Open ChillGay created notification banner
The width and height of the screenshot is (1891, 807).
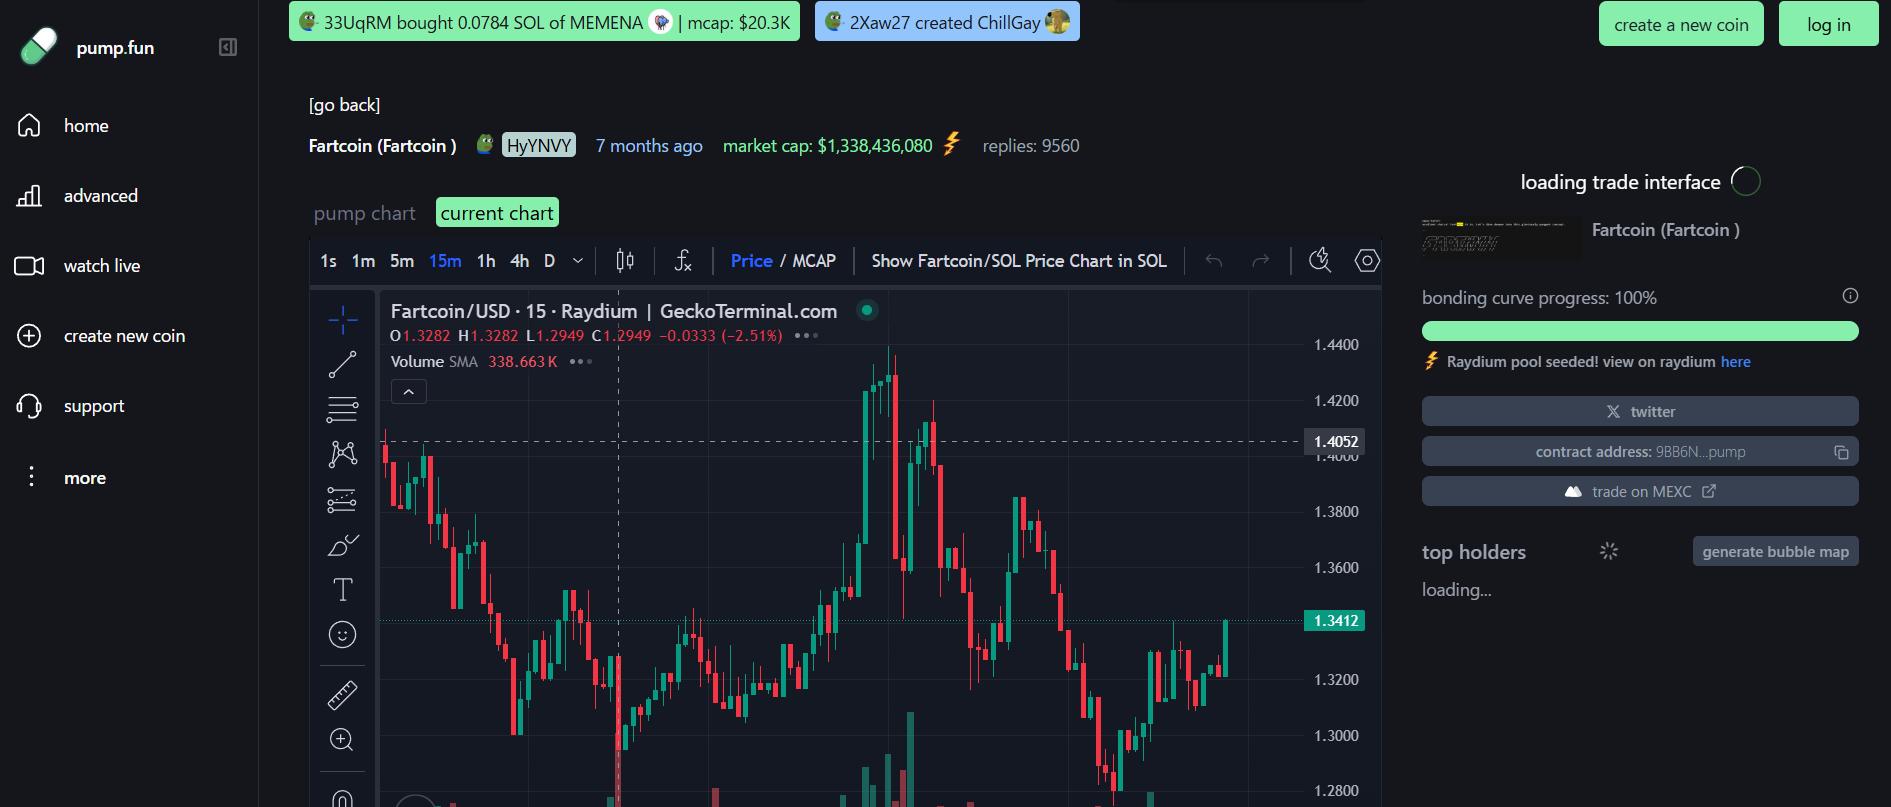click(x=947, y=22)
